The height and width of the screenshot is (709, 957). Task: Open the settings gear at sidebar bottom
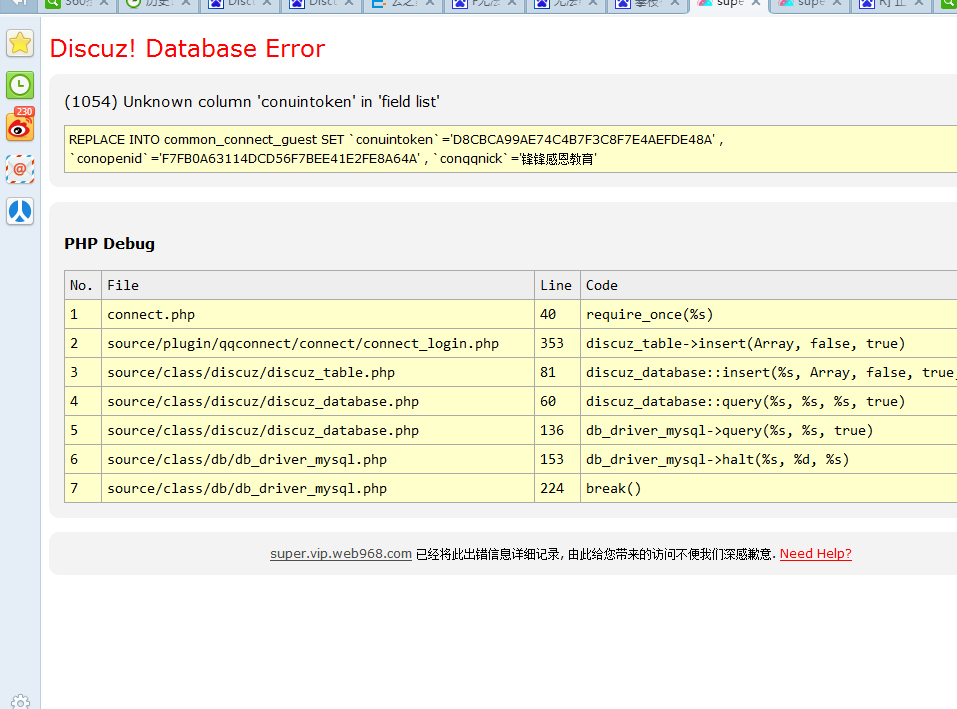tap(20, 702)
